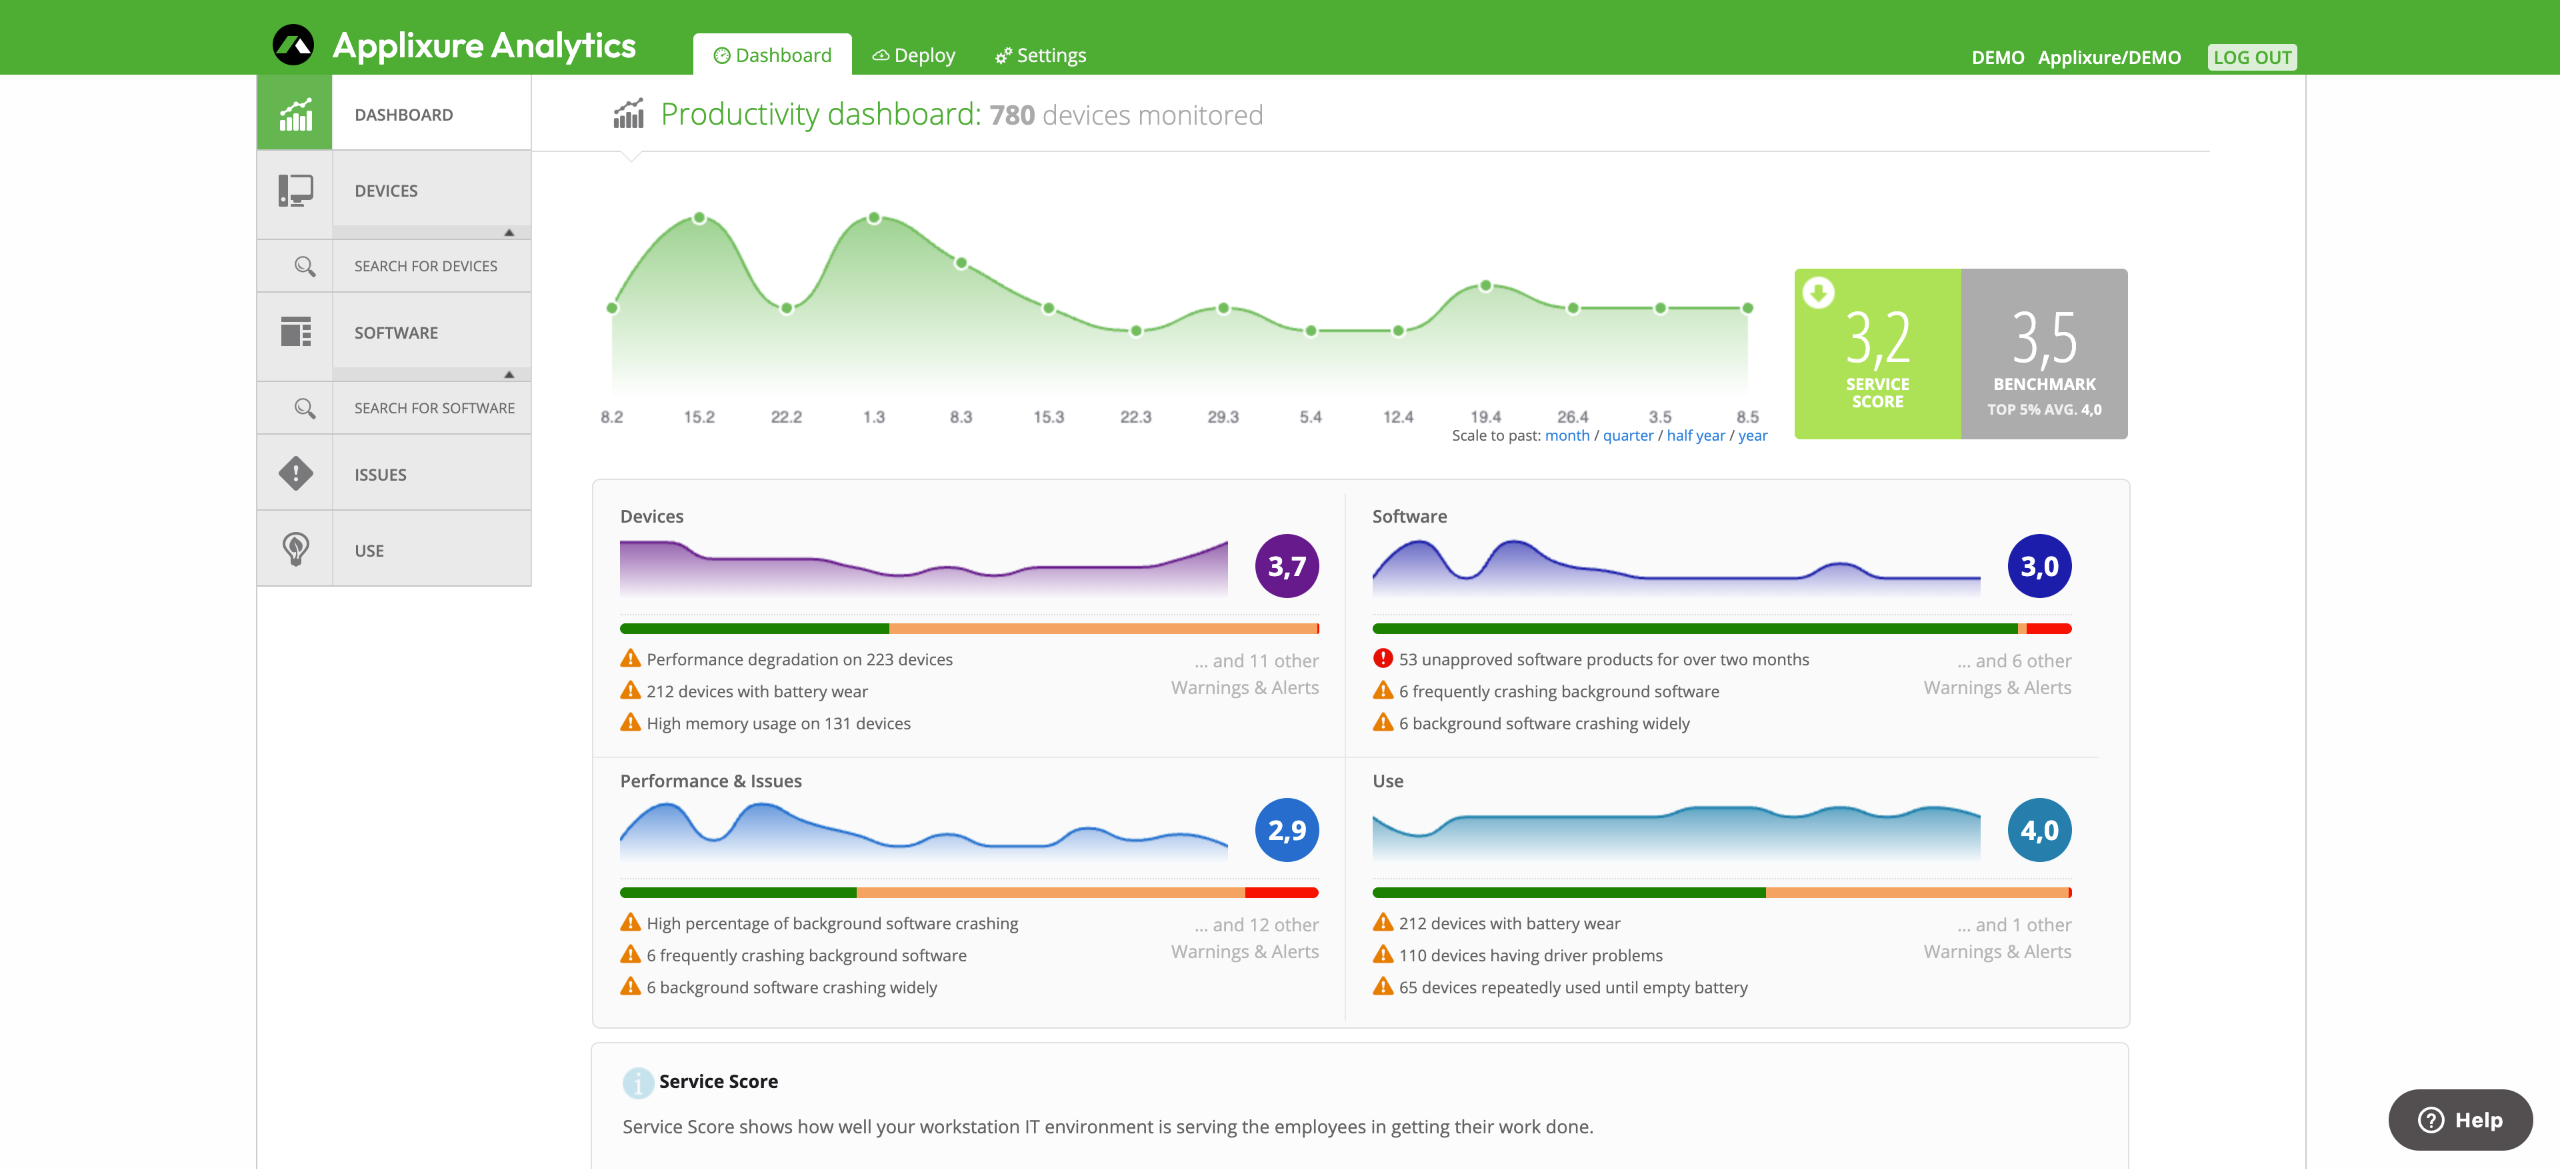
Task: Click the Devices green-orange status bar
Action: [x=968, y=629]
